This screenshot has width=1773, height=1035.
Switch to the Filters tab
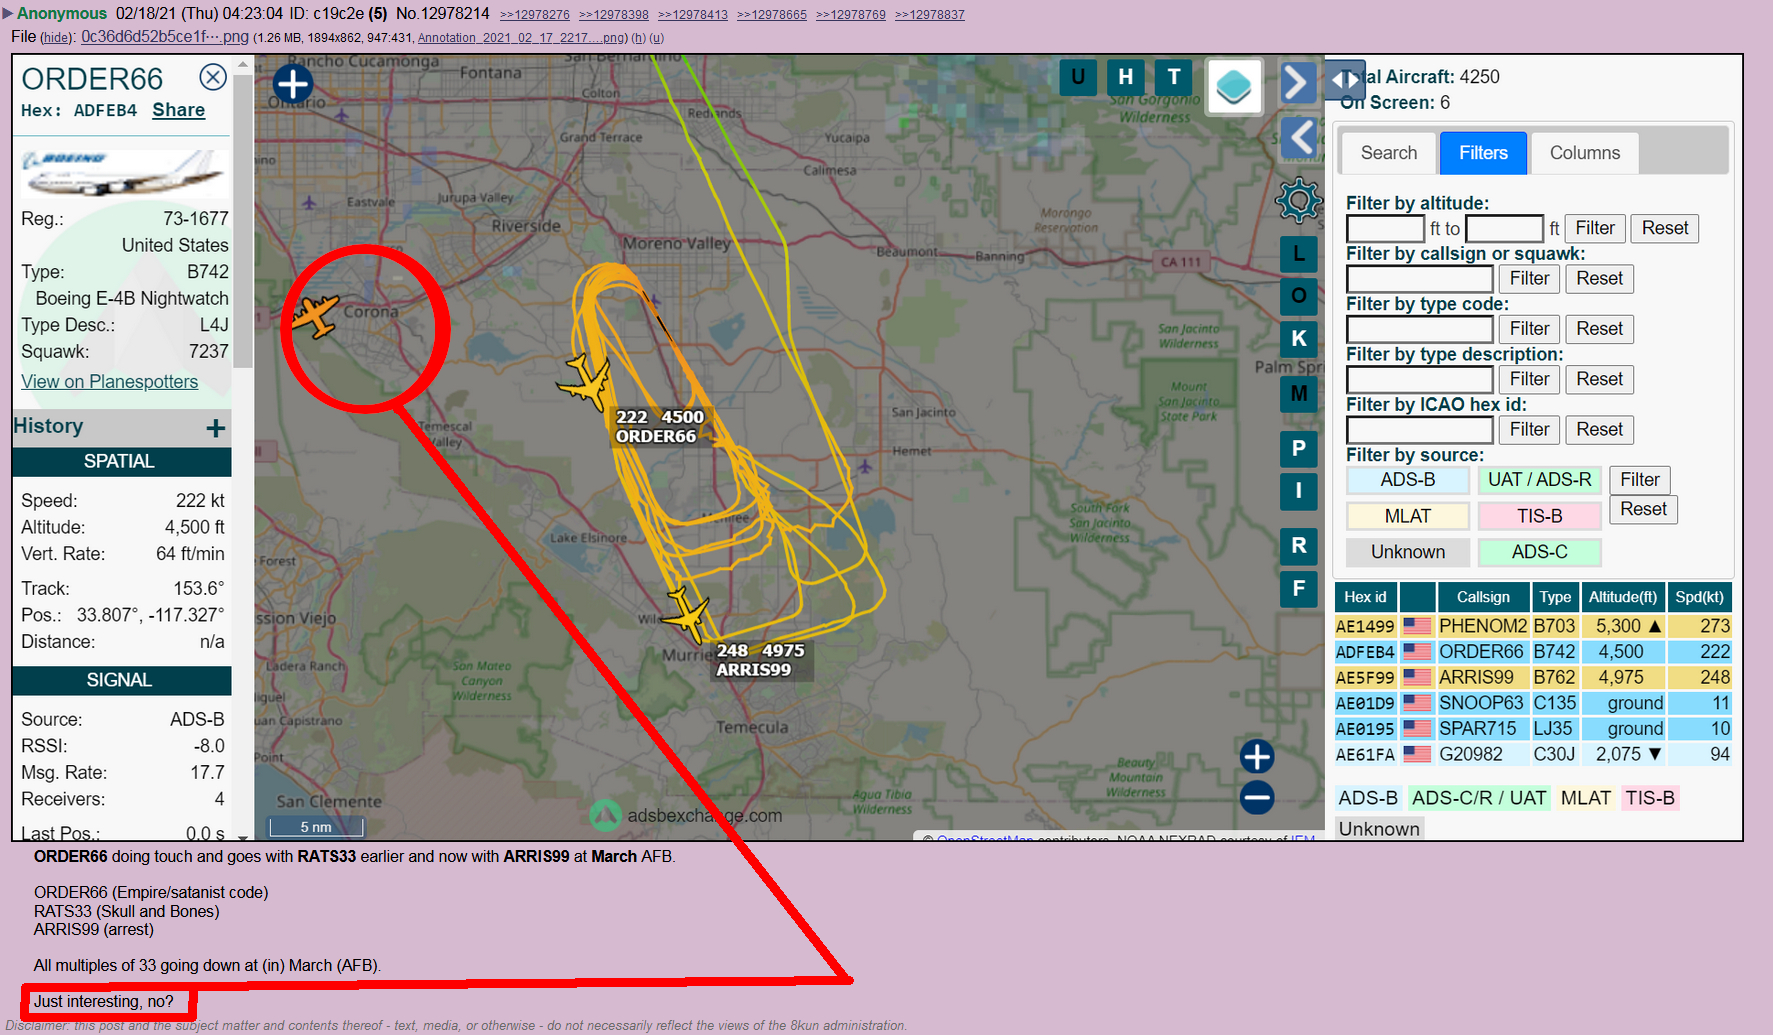pos(1483,153)
